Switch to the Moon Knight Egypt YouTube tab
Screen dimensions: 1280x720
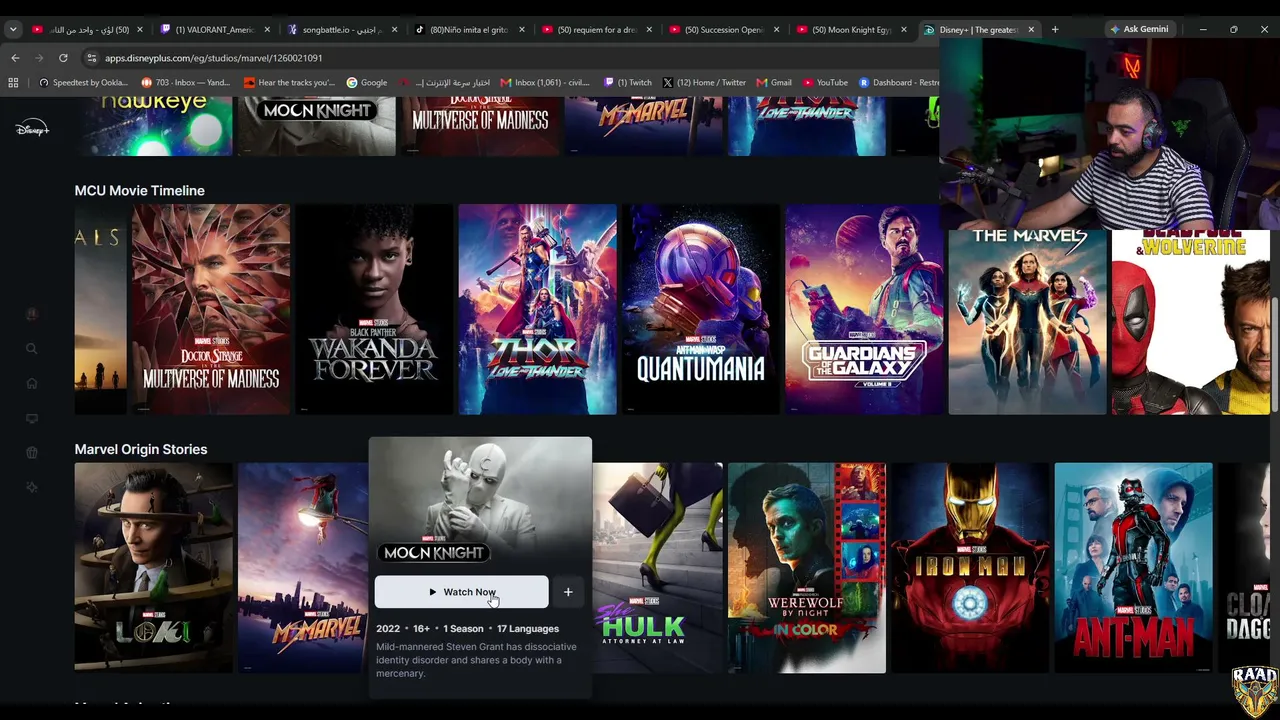click(x=850, y=30)
